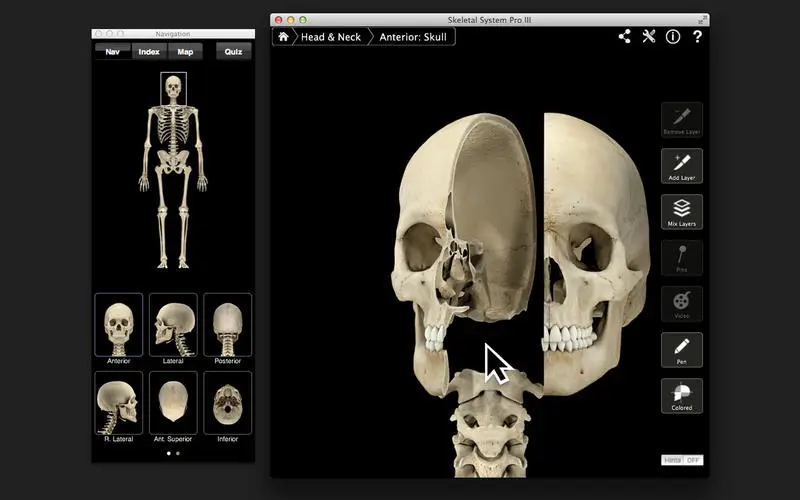This screenshot has width=800, height=500.
Task: Go to the Home icon in breadcrumb
Action: tap(283, 37)
